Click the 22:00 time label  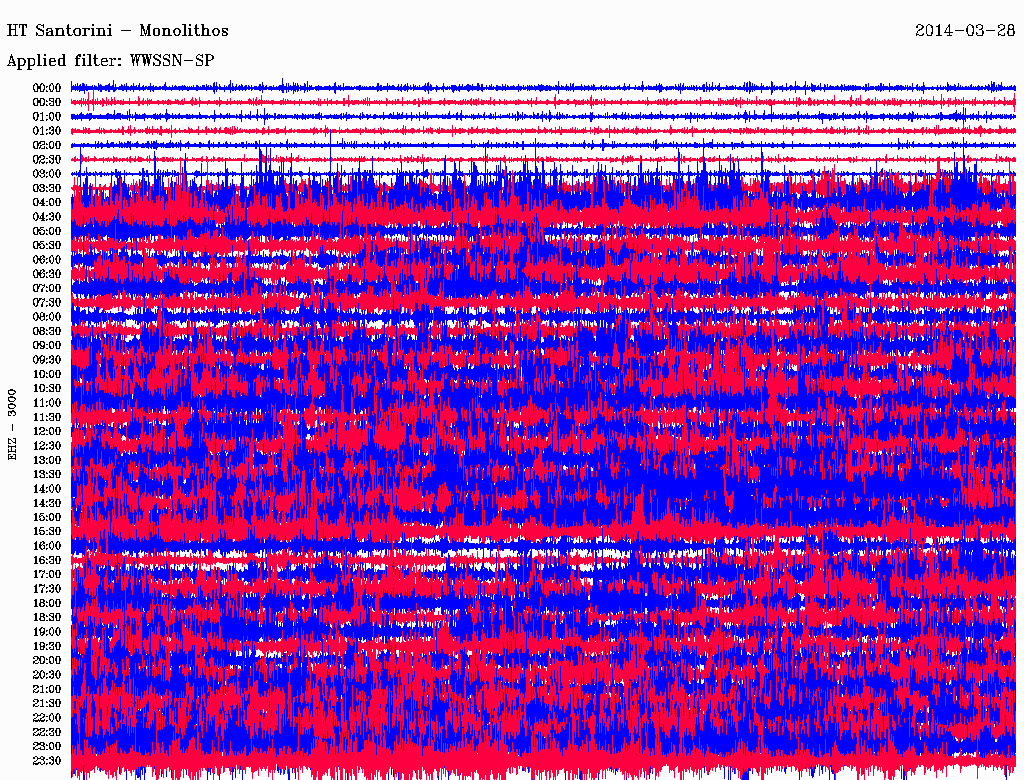47,718
